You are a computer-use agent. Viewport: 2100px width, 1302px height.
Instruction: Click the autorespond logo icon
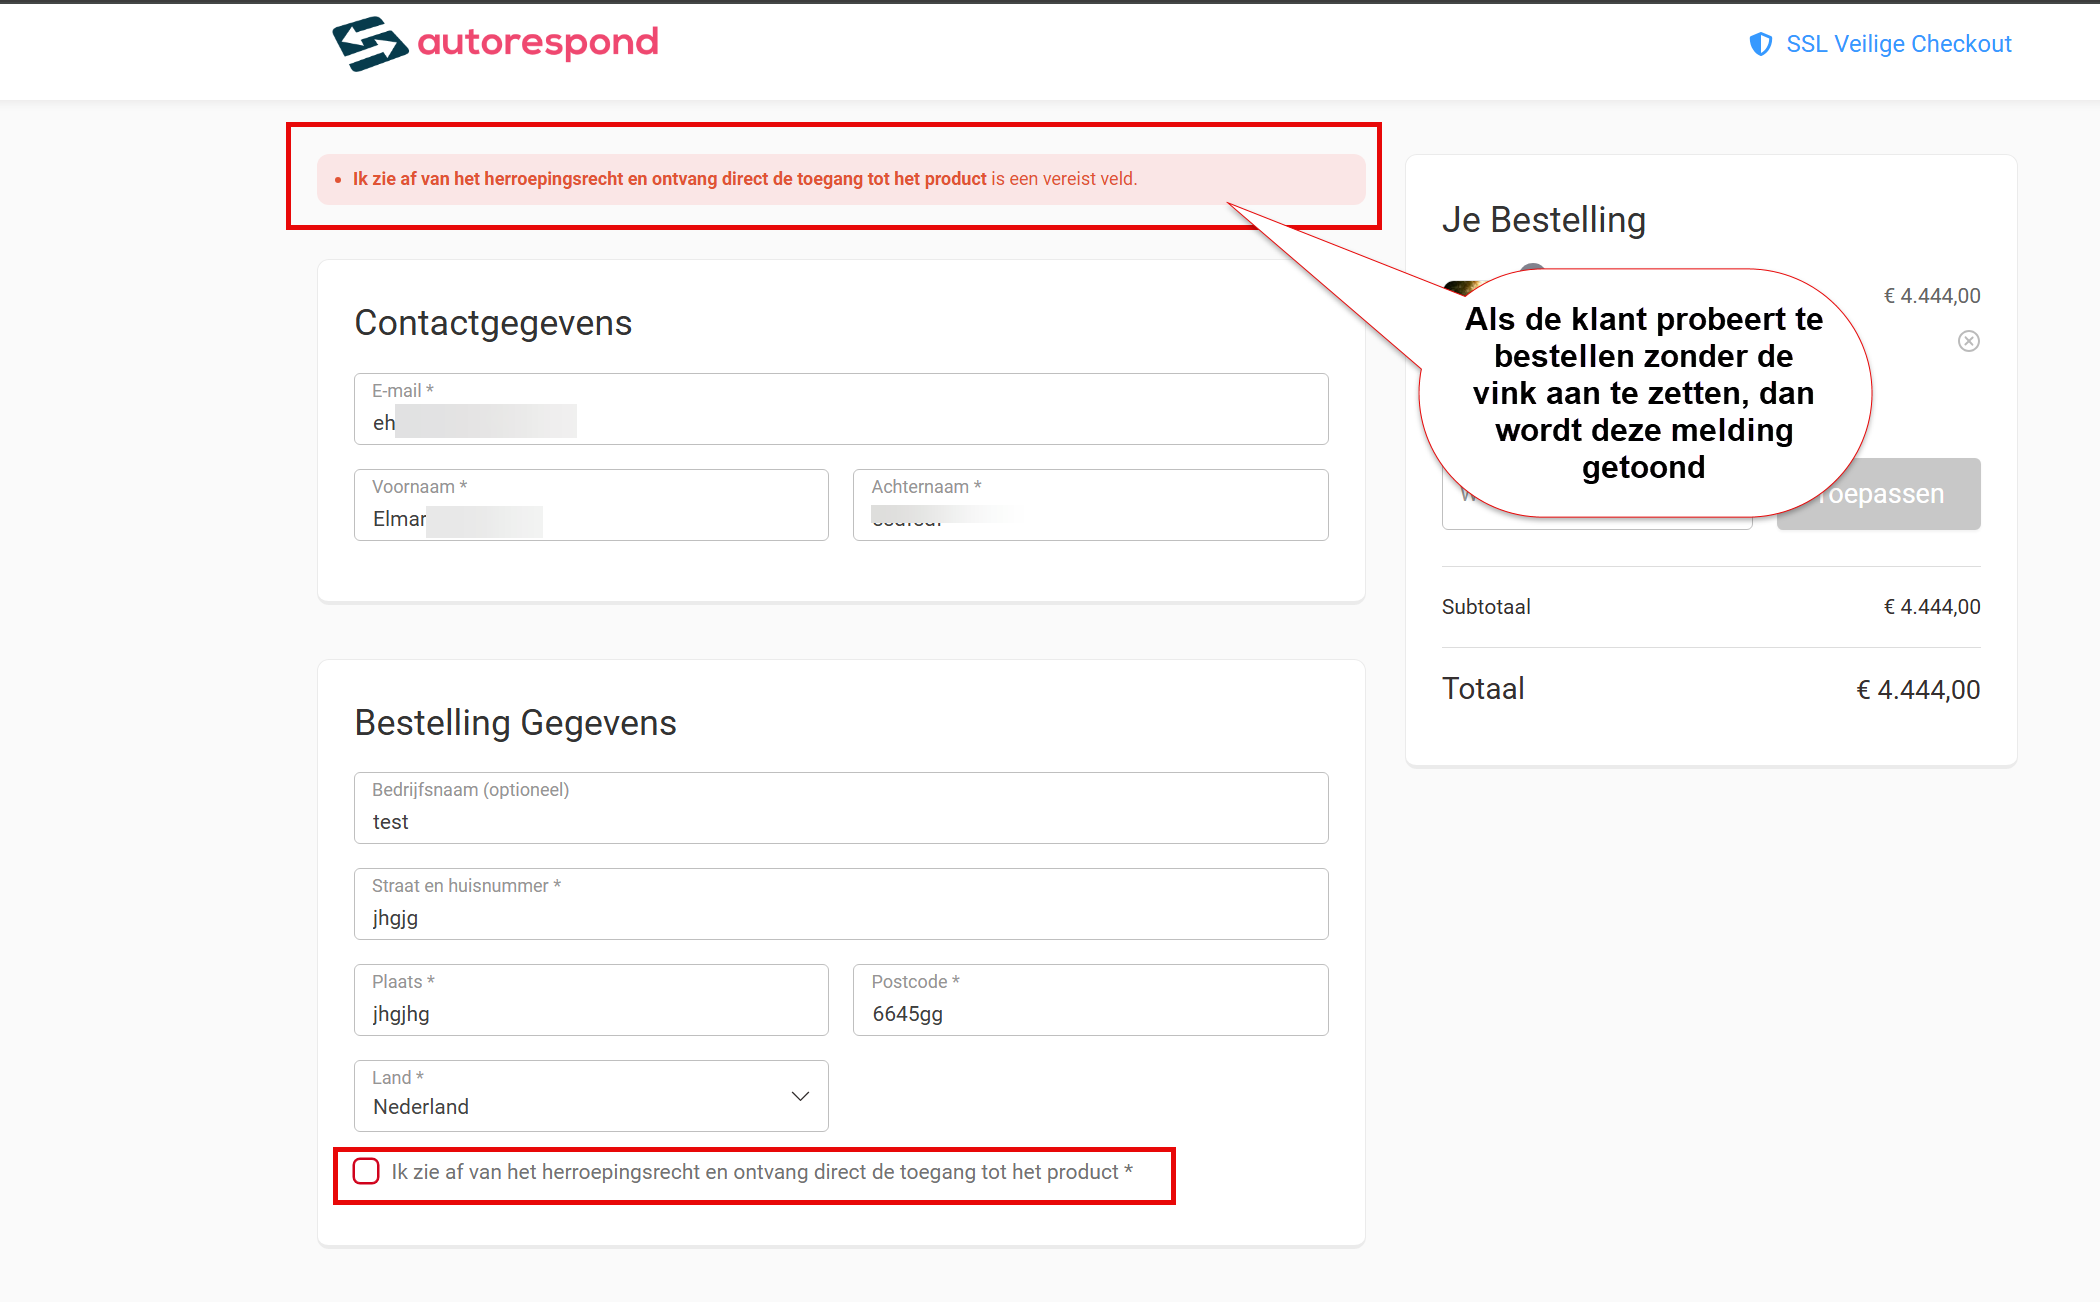point(370,44)
